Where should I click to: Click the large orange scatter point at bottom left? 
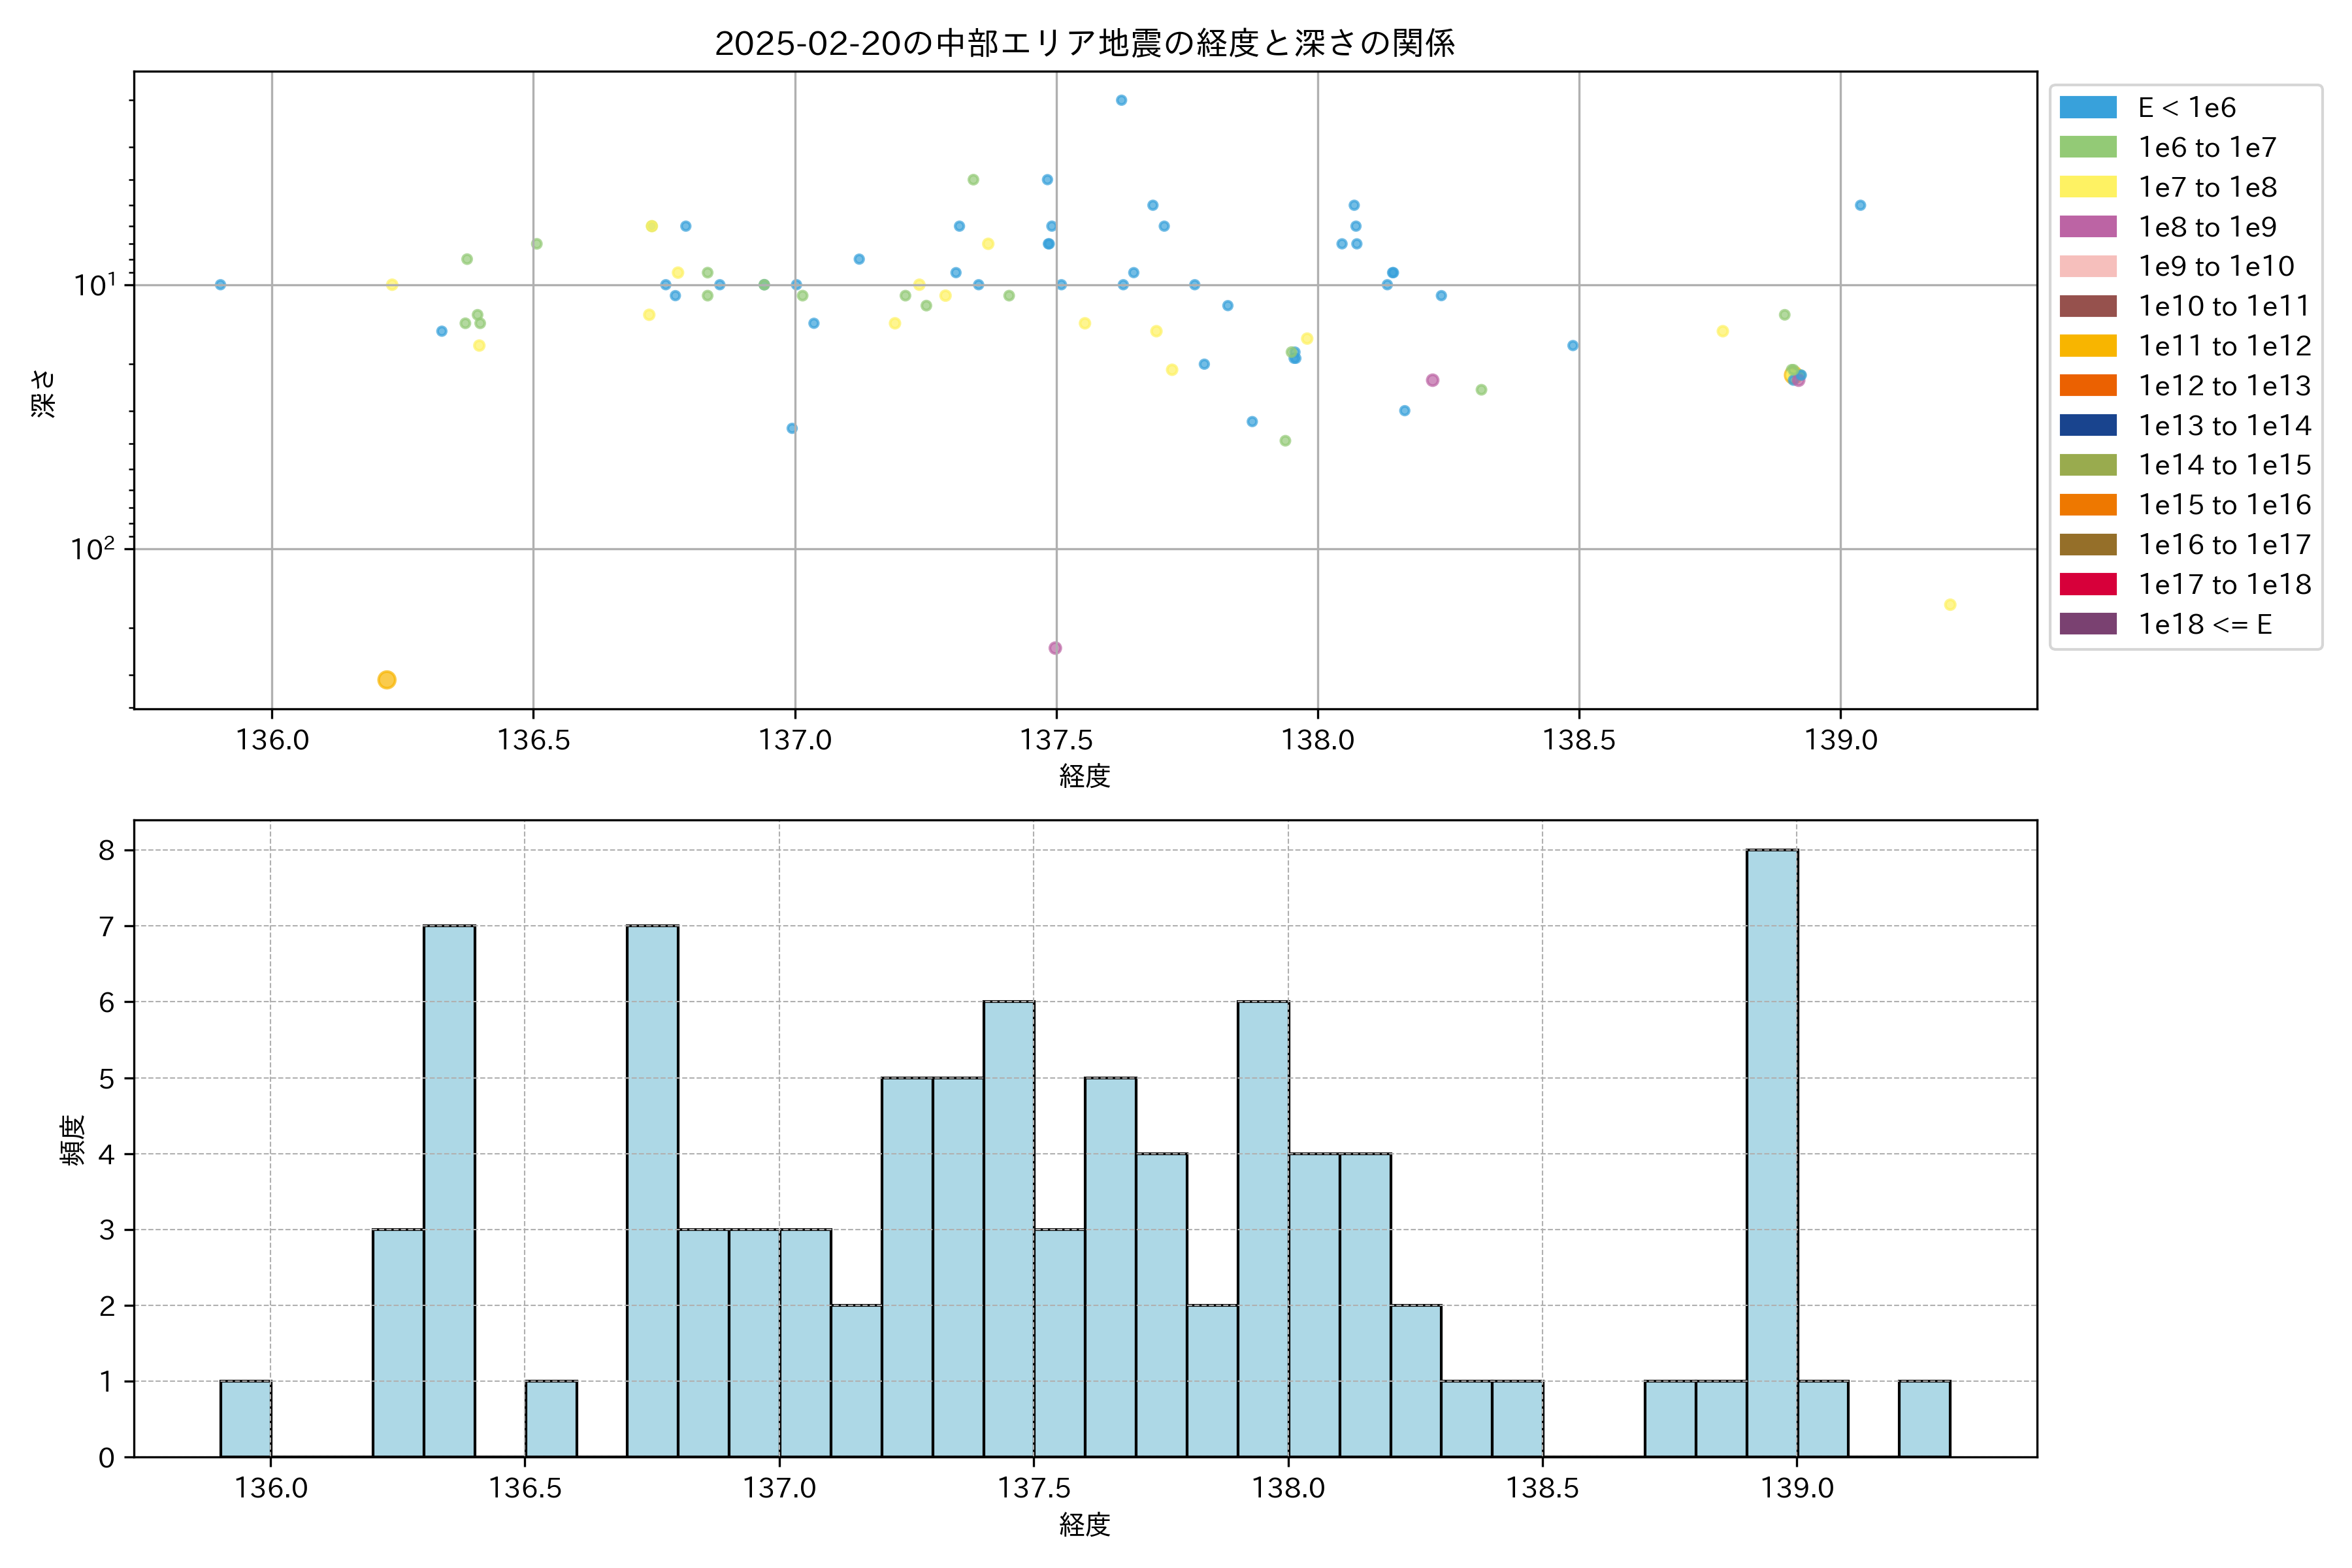coord(387,680)
